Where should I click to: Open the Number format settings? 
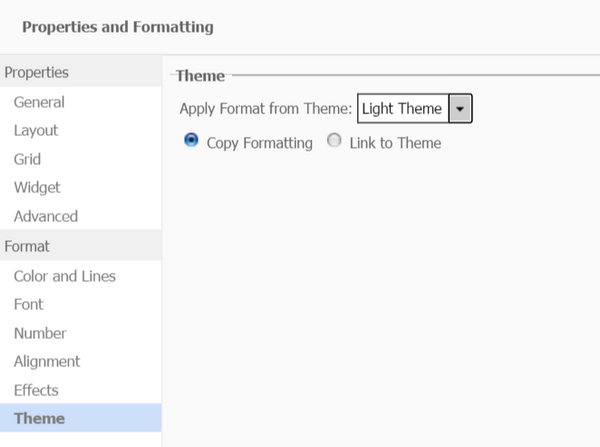[x=40, y=333]
